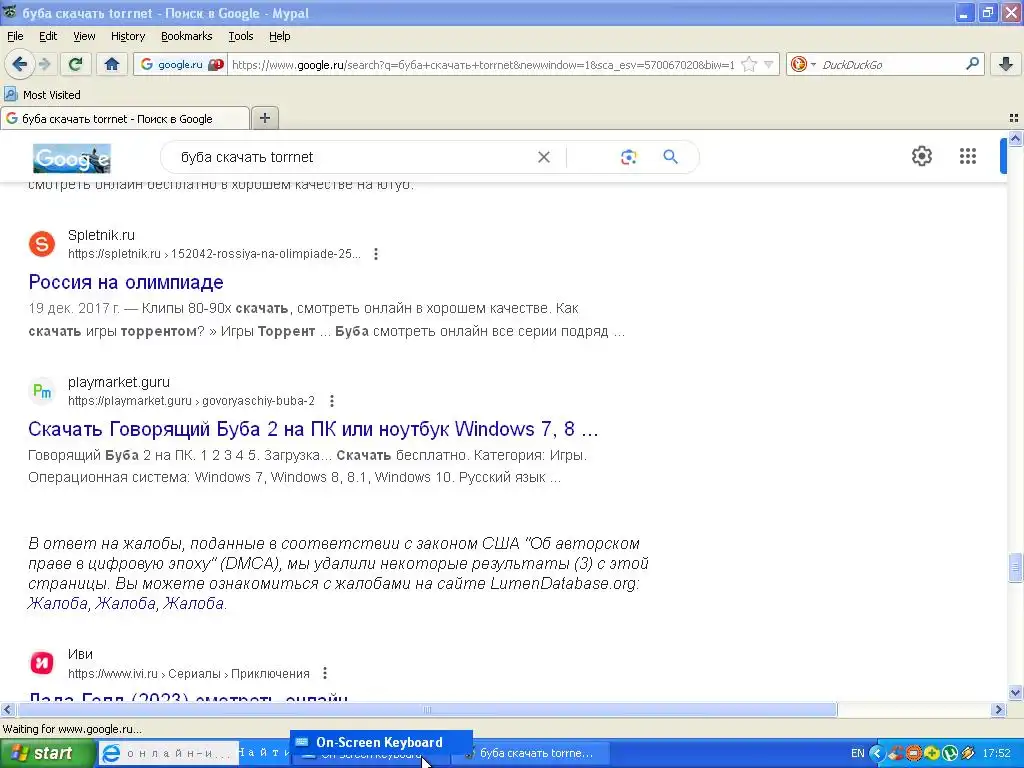This screenshot has width=1024, height=768.
Task: Click the Forward arrow button
Action: pos(44,64)
